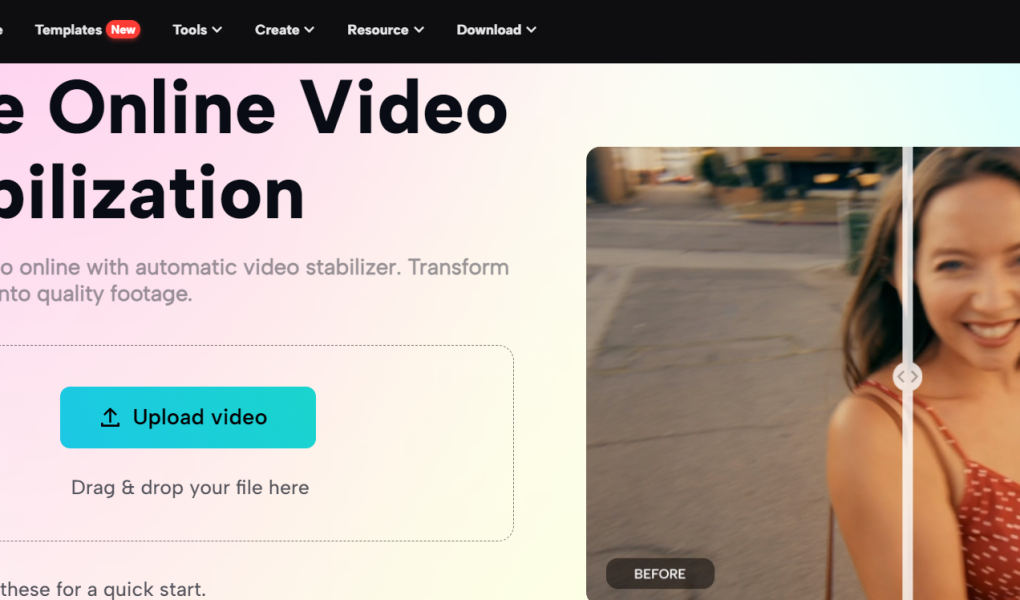
Task: Open the Resource menu label
Action: 378,30
